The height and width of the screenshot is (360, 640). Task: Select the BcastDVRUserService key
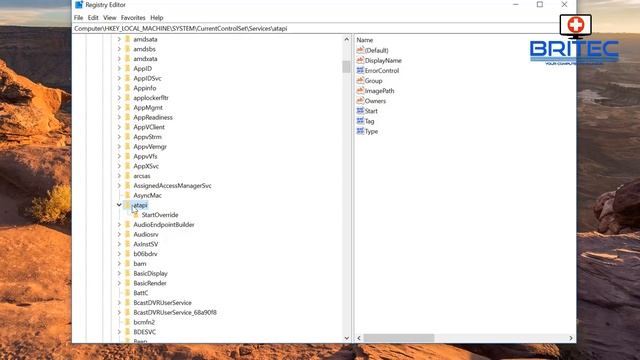pyautogui.click(x=162, y=303)
